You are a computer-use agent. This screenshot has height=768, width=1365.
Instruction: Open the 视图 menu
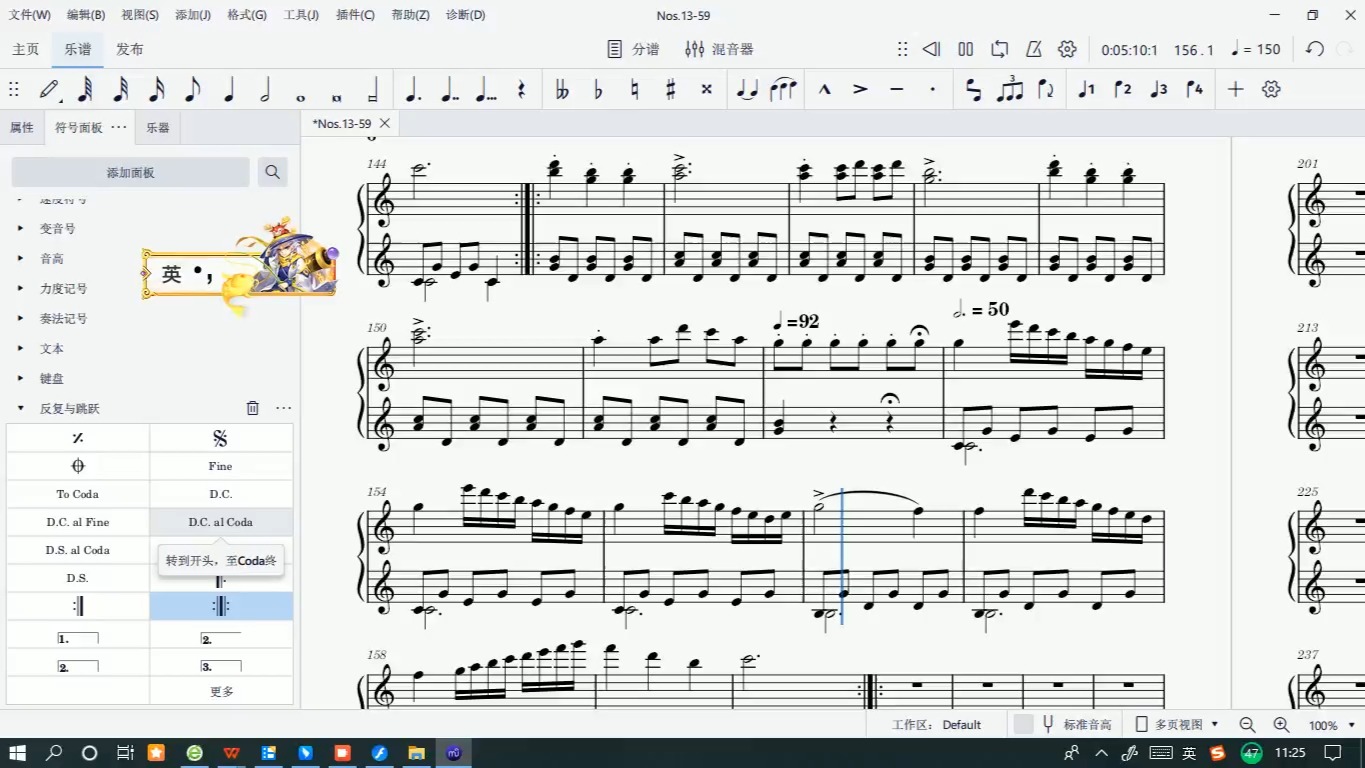tap(140, 15)
